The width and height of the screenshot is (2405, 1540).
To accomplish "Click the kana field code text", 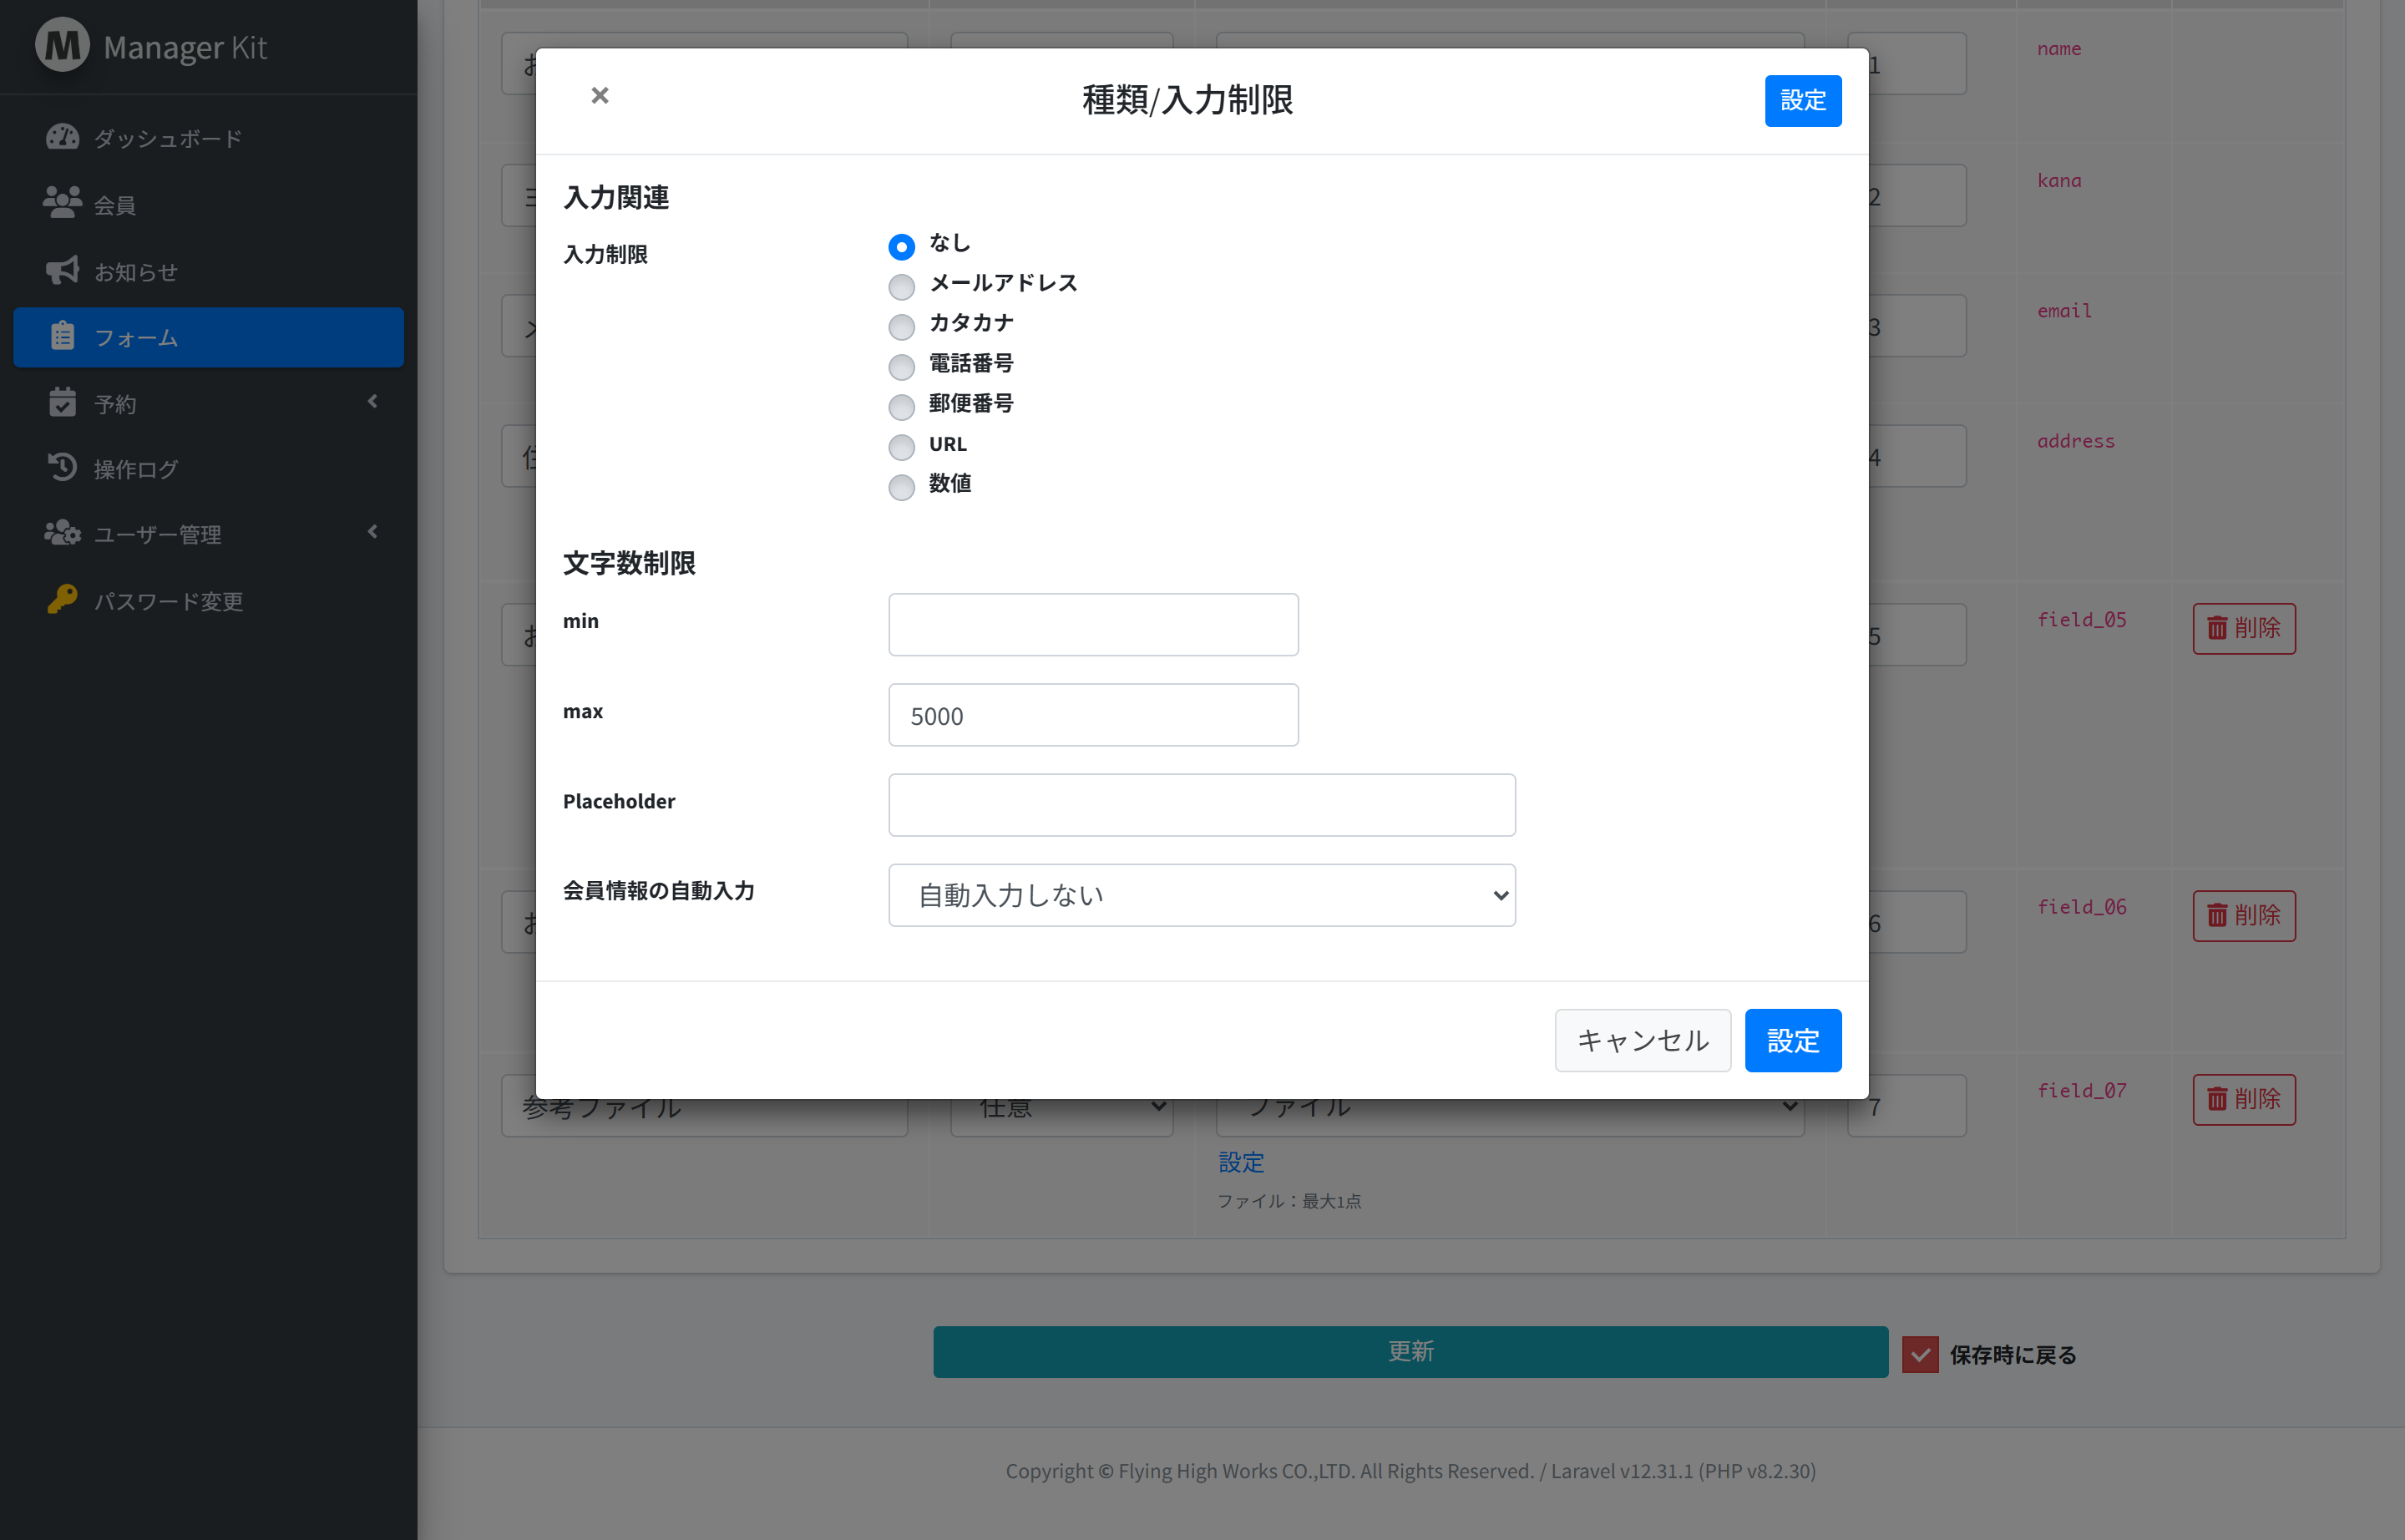I will [2059, 180].
